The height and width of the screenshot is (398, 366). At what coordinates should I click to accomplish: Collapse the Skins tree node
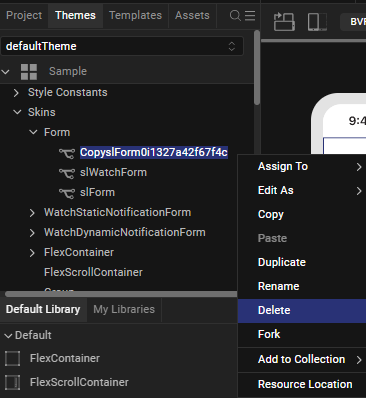click(17, 112)
